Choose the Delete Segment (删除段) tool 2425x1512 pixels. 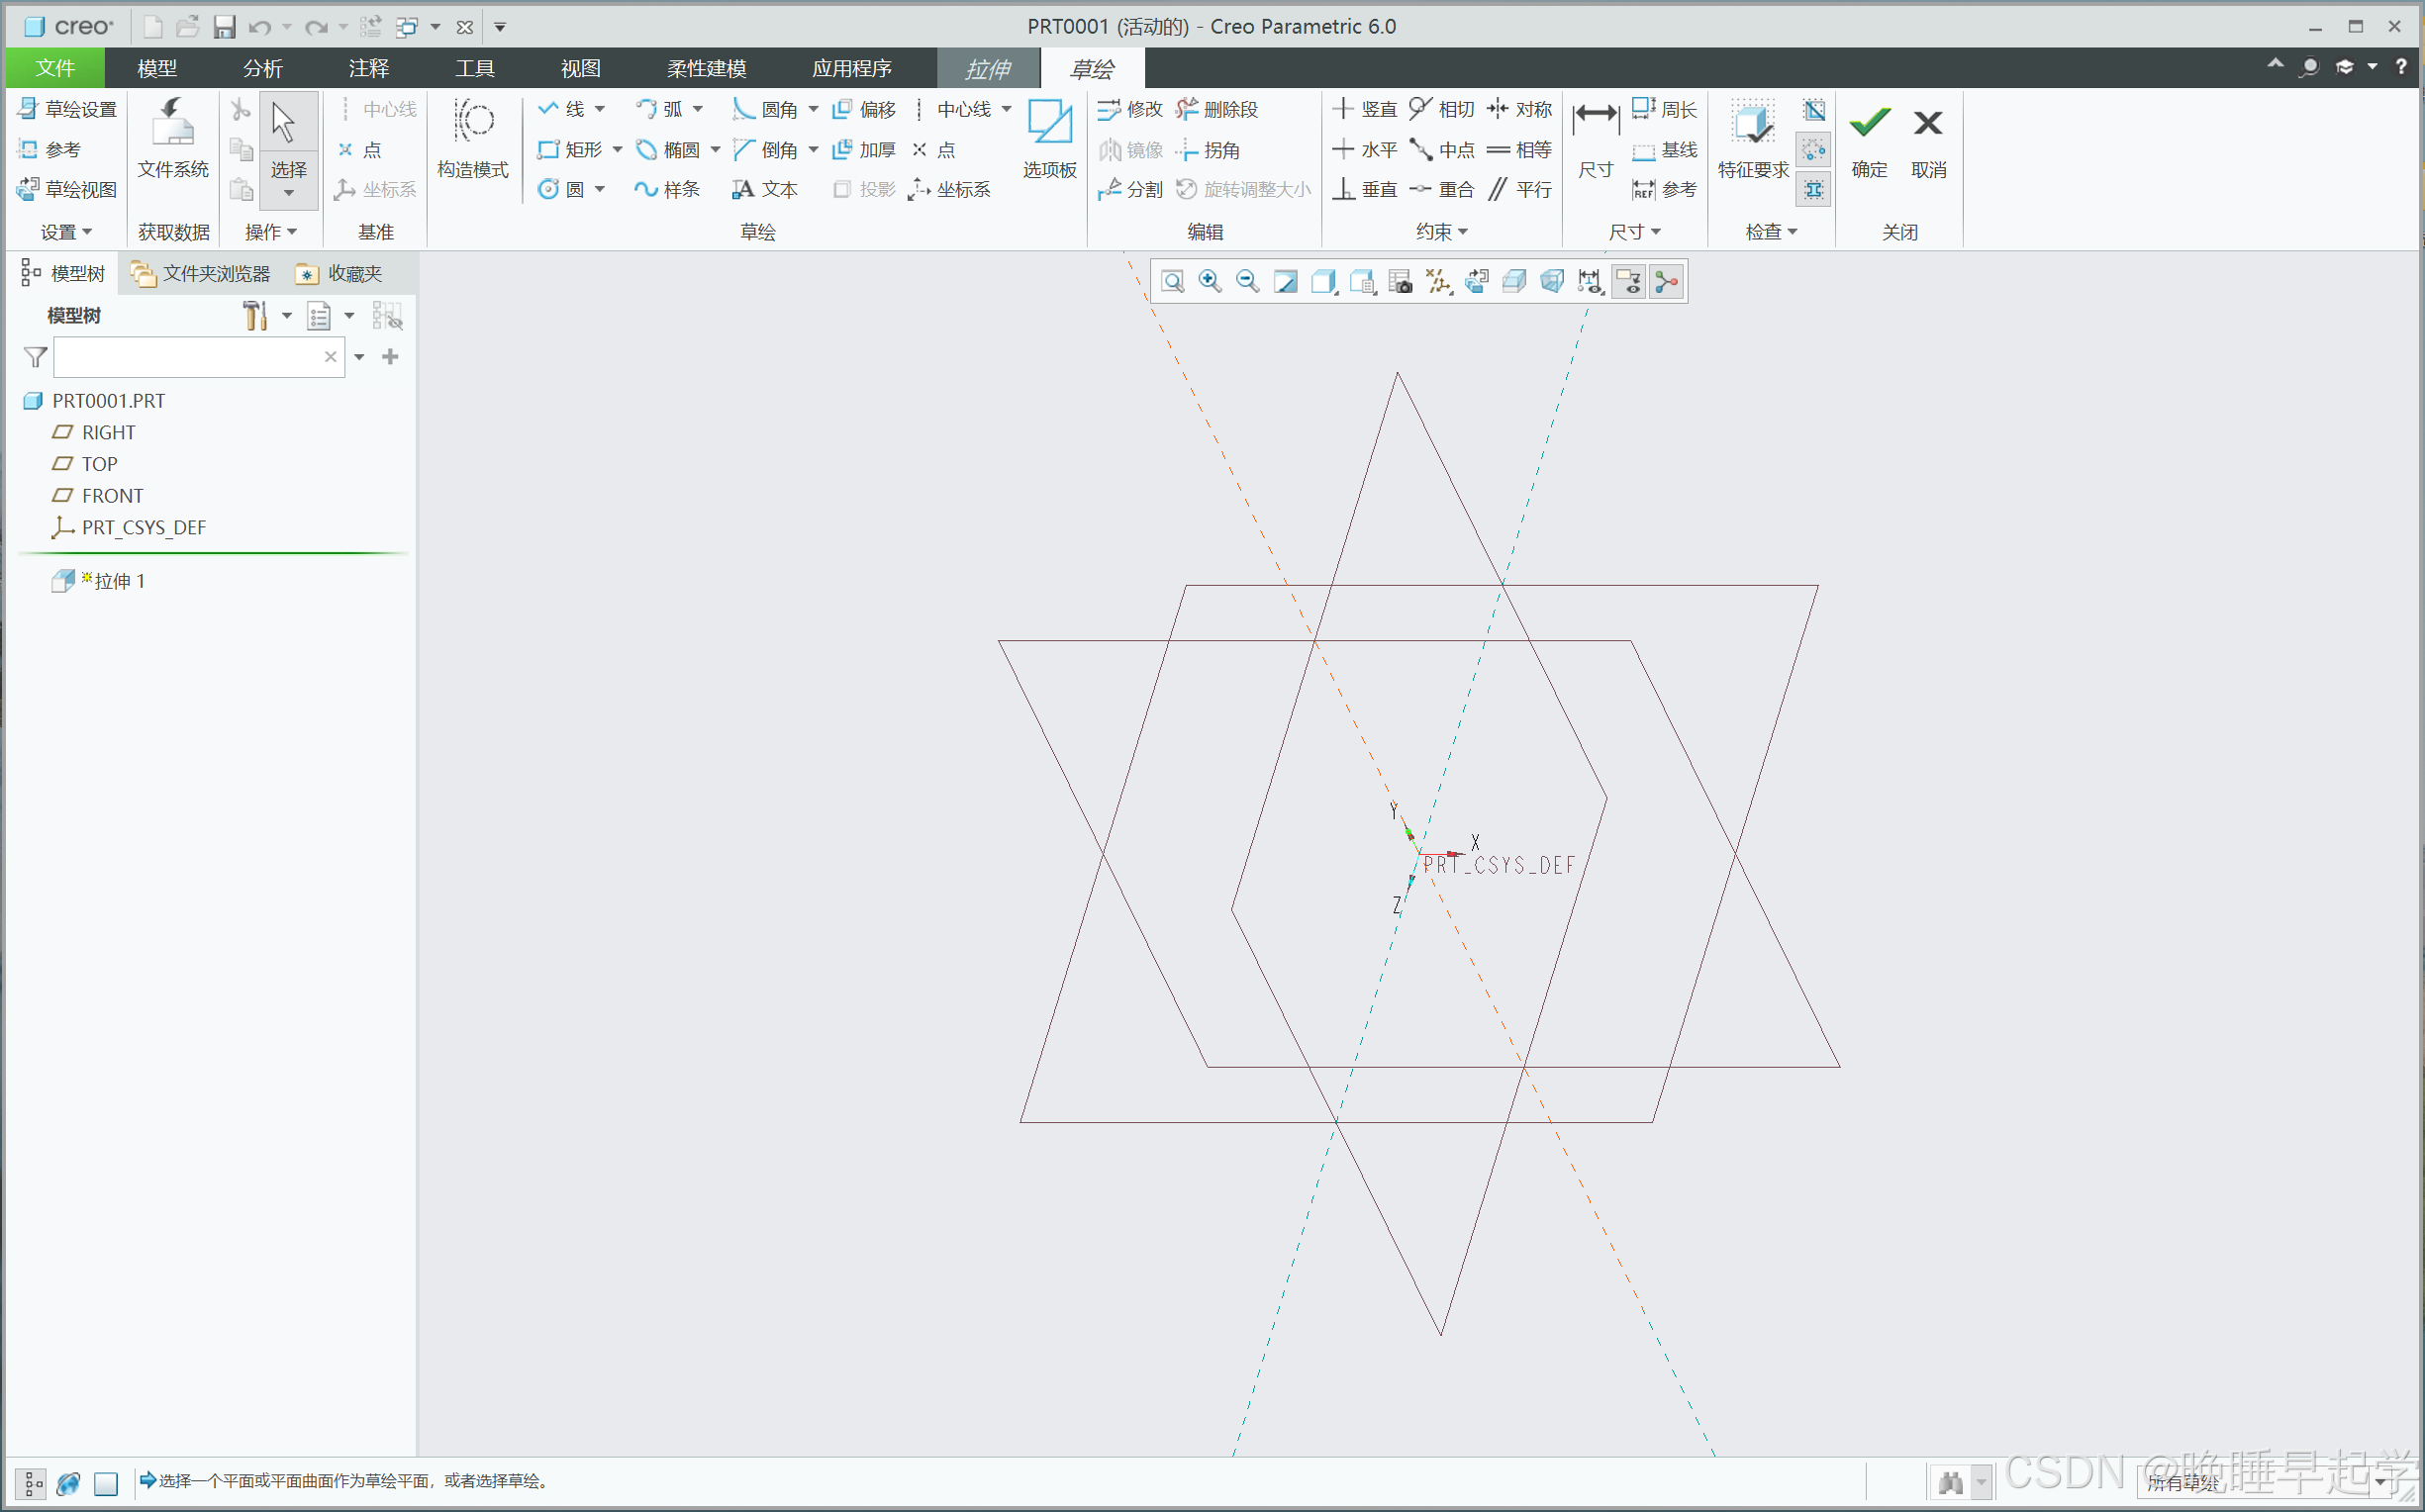pos(1218,109)
